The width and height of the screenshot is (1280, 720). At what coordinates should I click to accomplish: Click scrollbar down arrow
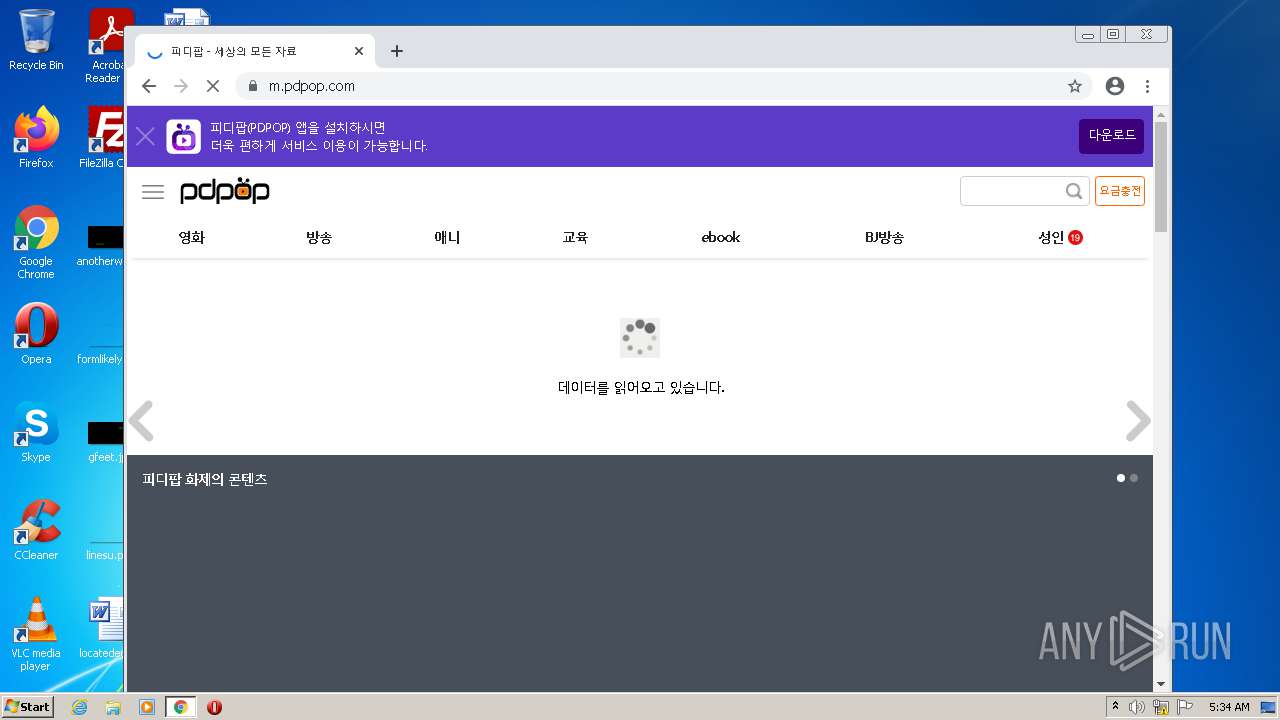click(x=1161, y=684)
